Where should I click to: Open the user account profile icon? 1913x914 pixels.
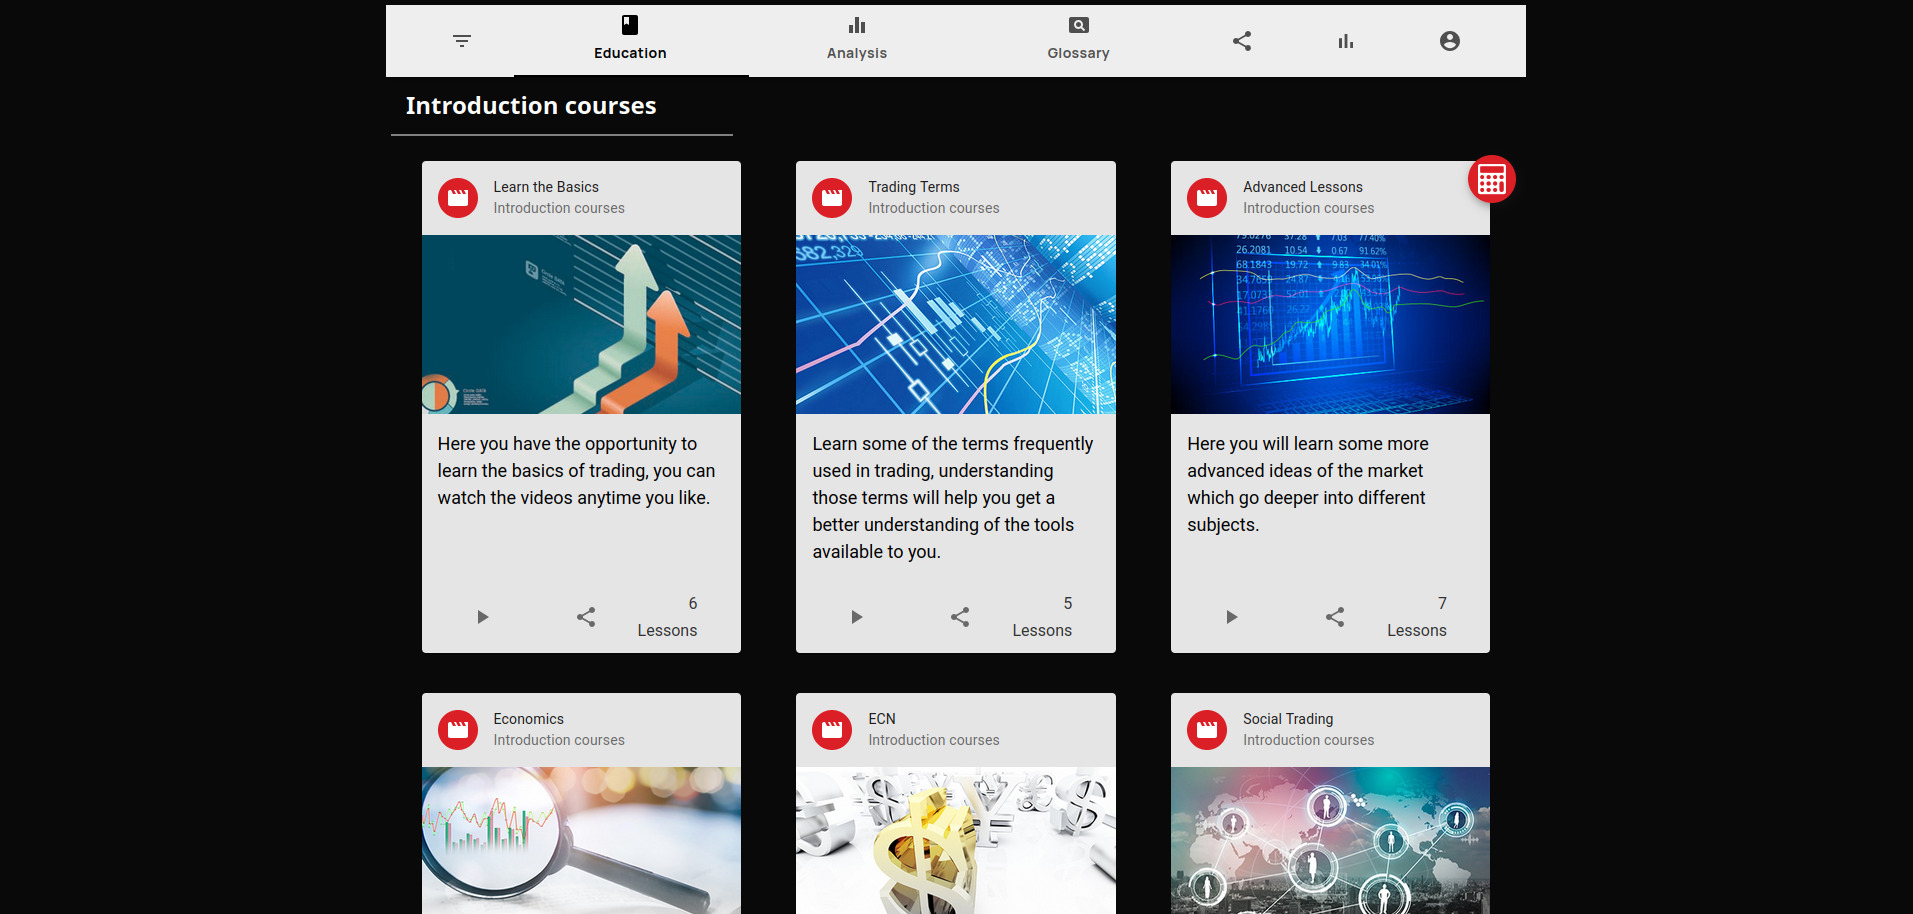coord(1449,41)
